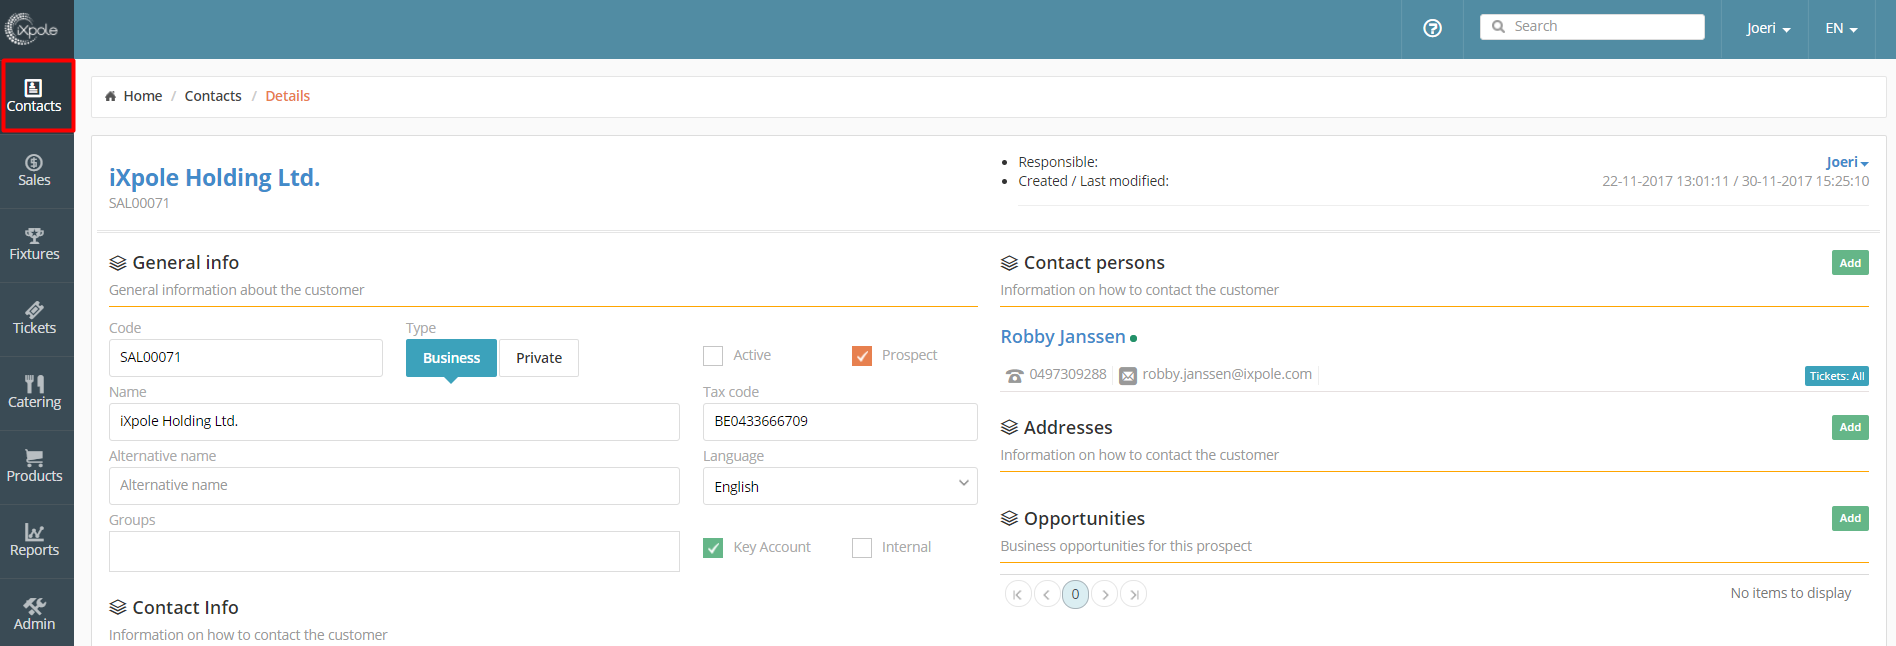
Task: Go to Contacts breadcrumb
Action: pos(213,96)
